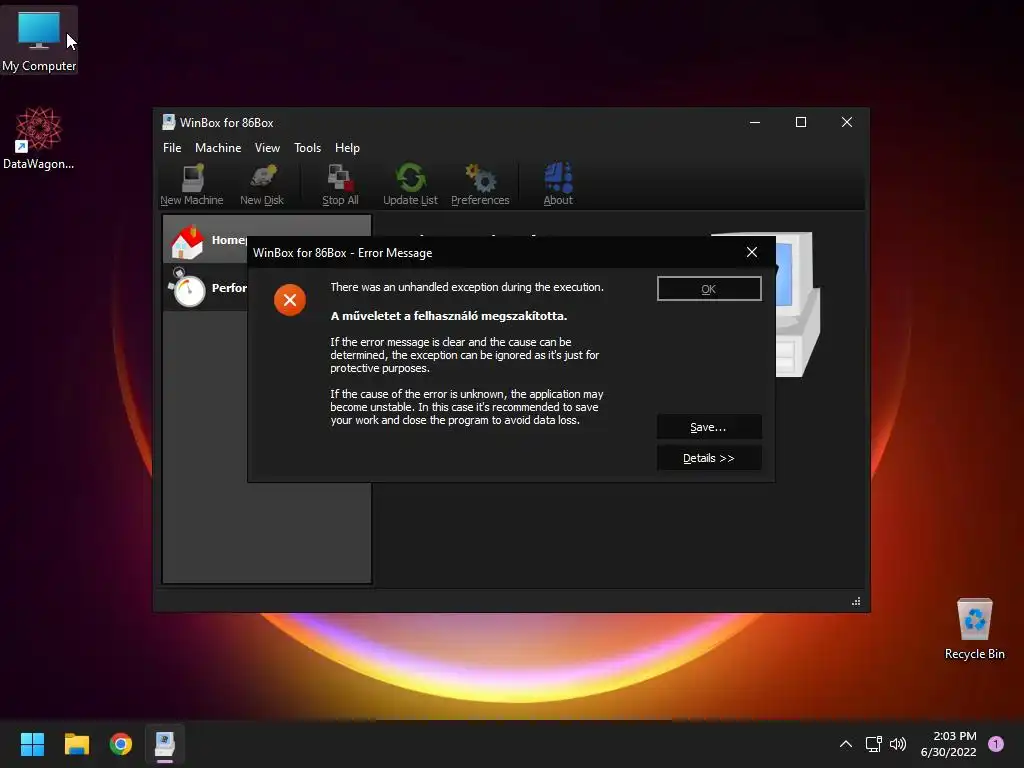Click the red error icon in dialog
The height and width of the screenshot is (768, 1024).
290,300
